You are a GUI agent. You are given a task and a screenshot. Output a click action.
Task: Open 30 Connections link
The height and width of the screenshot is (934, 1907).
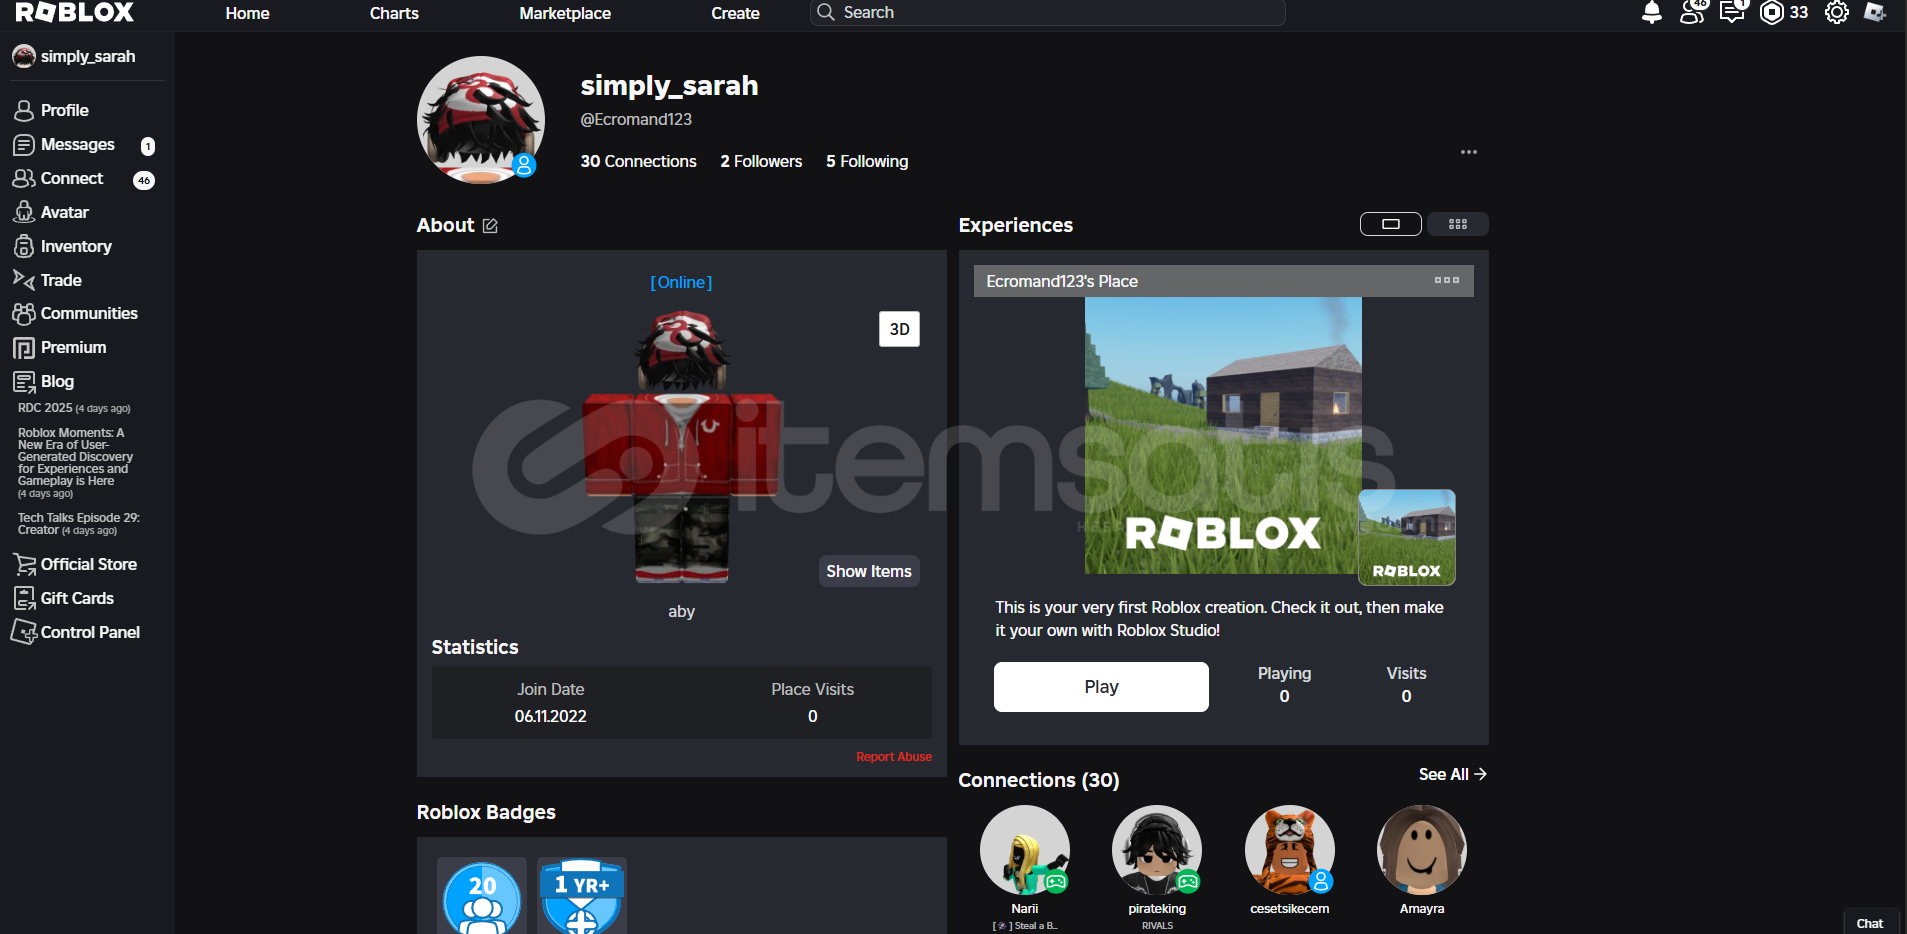tap(638, 161)
